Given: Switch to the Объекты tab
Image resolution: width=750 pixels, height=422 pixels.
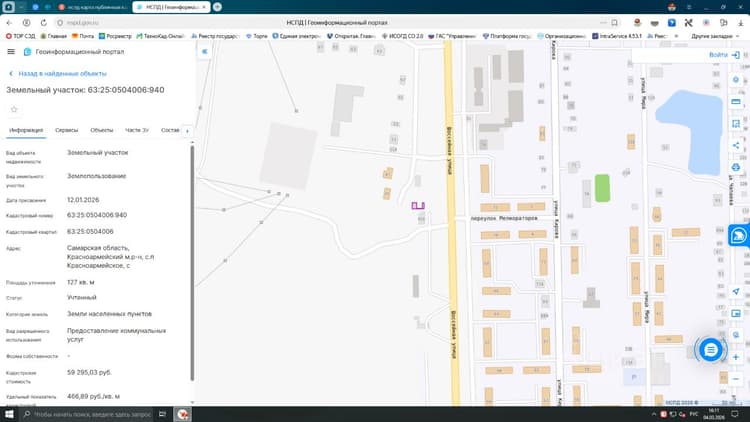Looking at the screenshot, I should 101,130.
